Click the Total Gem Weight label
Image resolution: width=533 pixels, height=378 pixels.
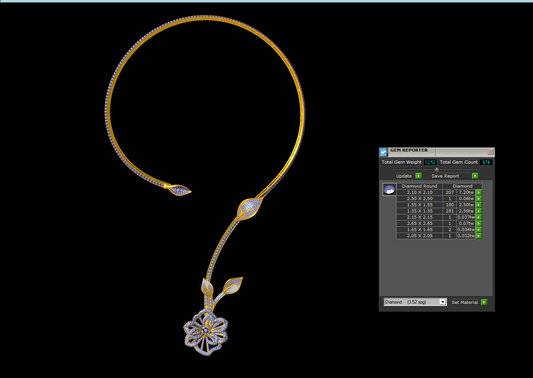coord(401,162)
